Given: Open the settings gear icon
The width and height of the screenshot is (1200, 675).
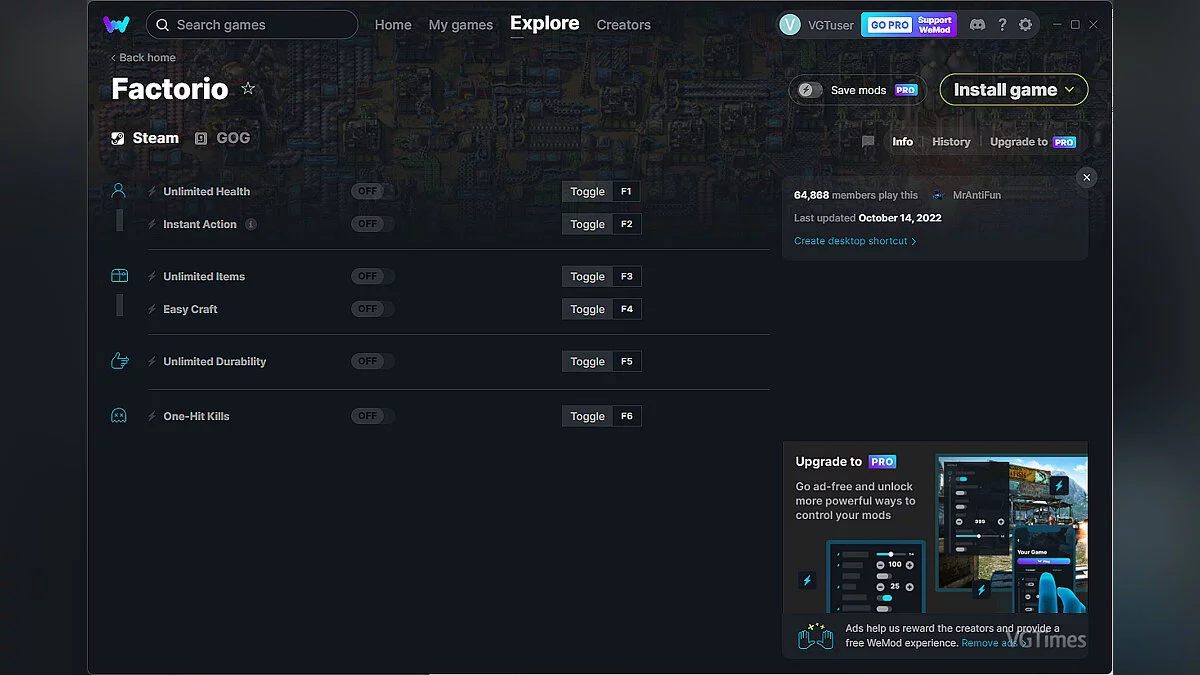Looking at the screenshot, I should tap(1025, 25).
